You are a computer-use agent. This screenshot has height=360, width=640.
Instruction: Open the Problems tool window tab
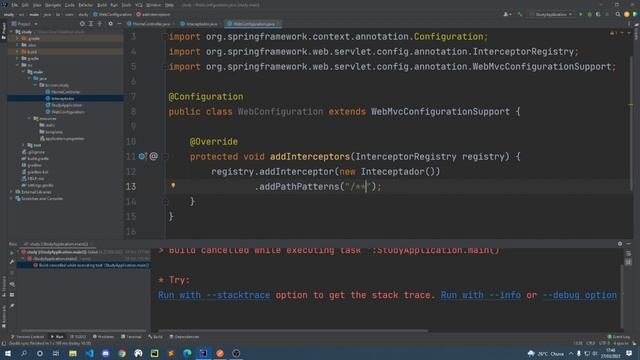click(x=103, y=337)
